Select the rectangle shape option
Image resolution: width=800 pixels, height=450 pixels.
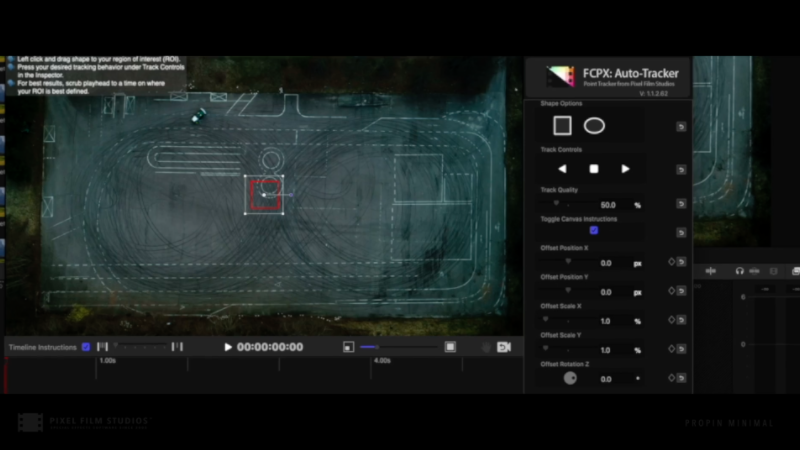coord(562,126)
